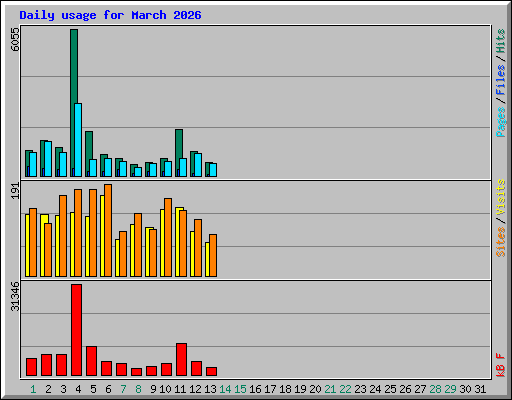Select green day 29 label
Image resolution: width=512 pixels, height=400 pixels.
[450, 389]
